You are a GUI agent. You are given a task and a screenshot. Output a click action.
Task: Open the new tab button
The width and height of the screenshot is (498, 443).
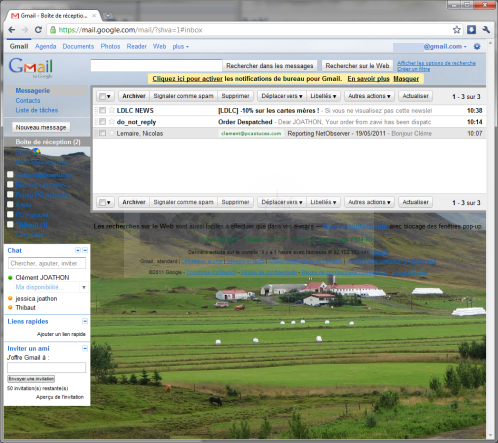pyautogui.click(x=108, y=16)
